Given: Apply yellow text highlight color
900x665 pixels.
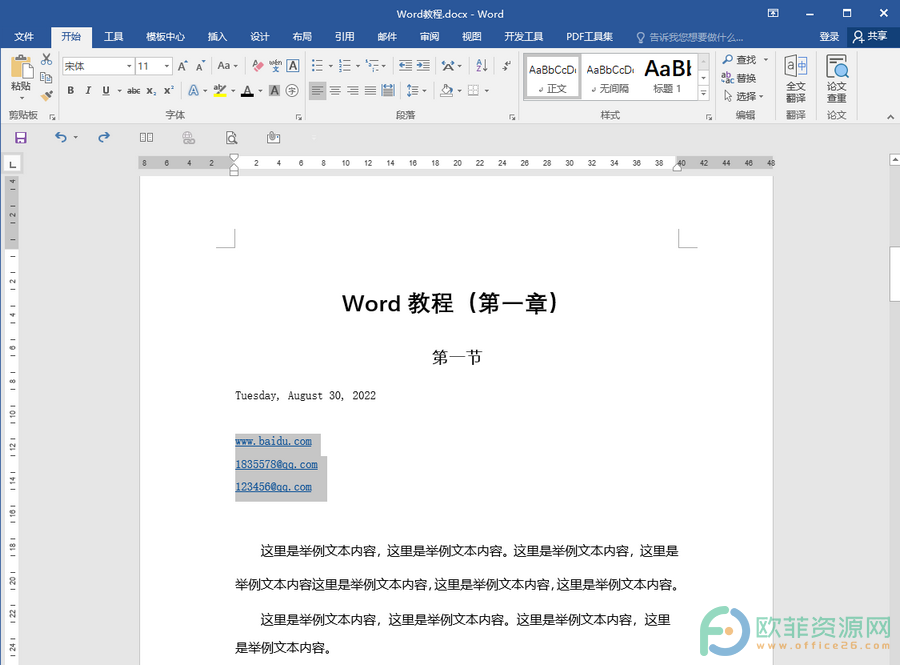Looking at the screenshot, I should pyautogui.click(x=220, y=91).
